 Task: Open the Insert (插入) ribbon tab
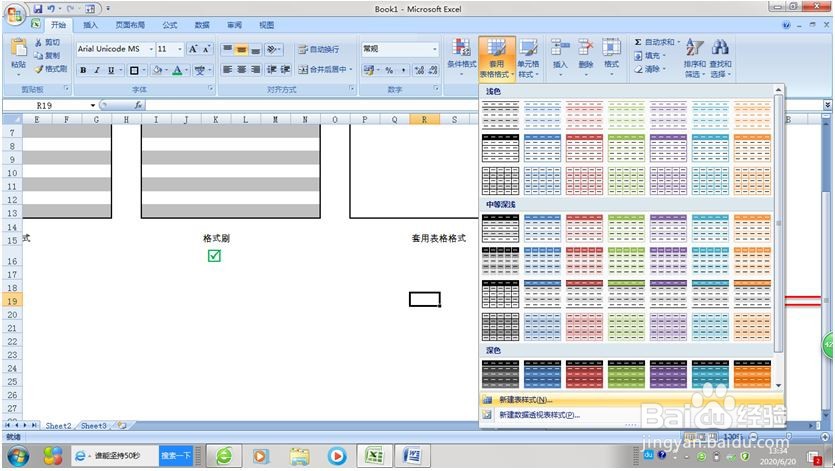tap(91, 25)
